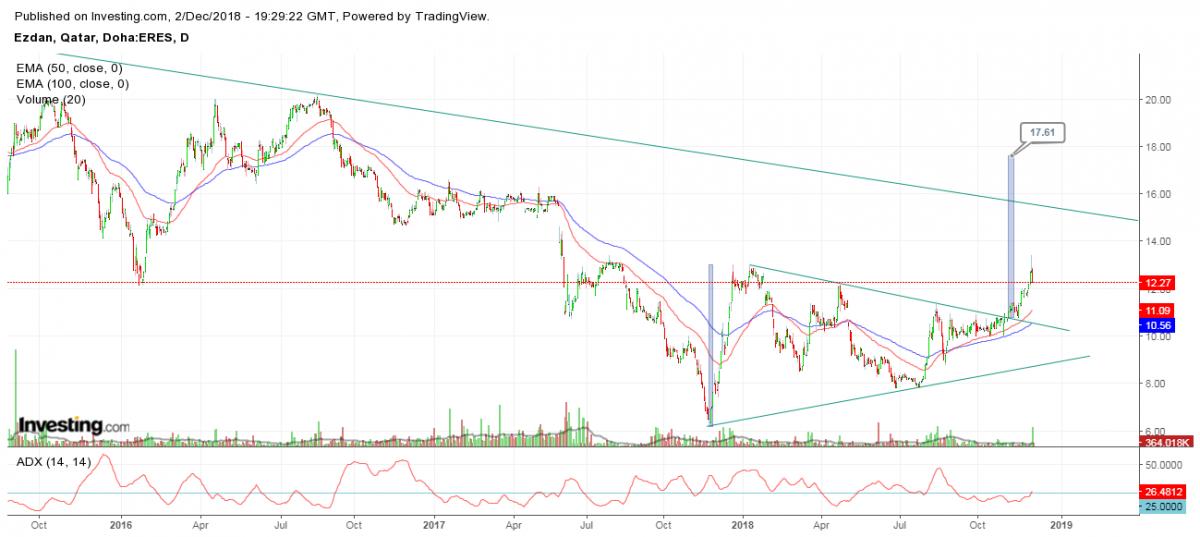Click the 364.018K volume value tag
The image size is (1200, 537).
point(1164,442)
